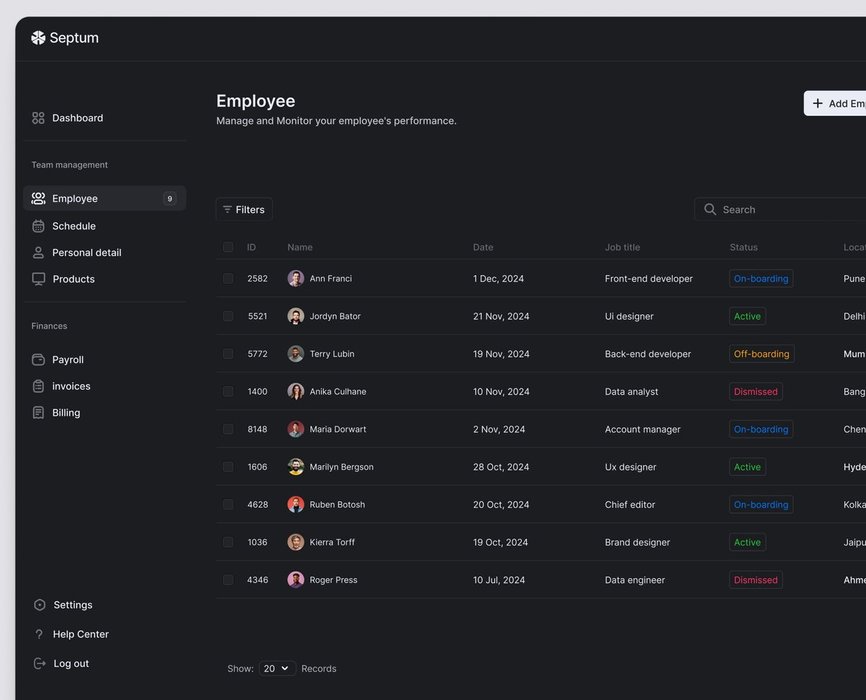This screenshot has height=700, width=866.
Task: Click the Log out arrow icon
Action: point(39,664)
